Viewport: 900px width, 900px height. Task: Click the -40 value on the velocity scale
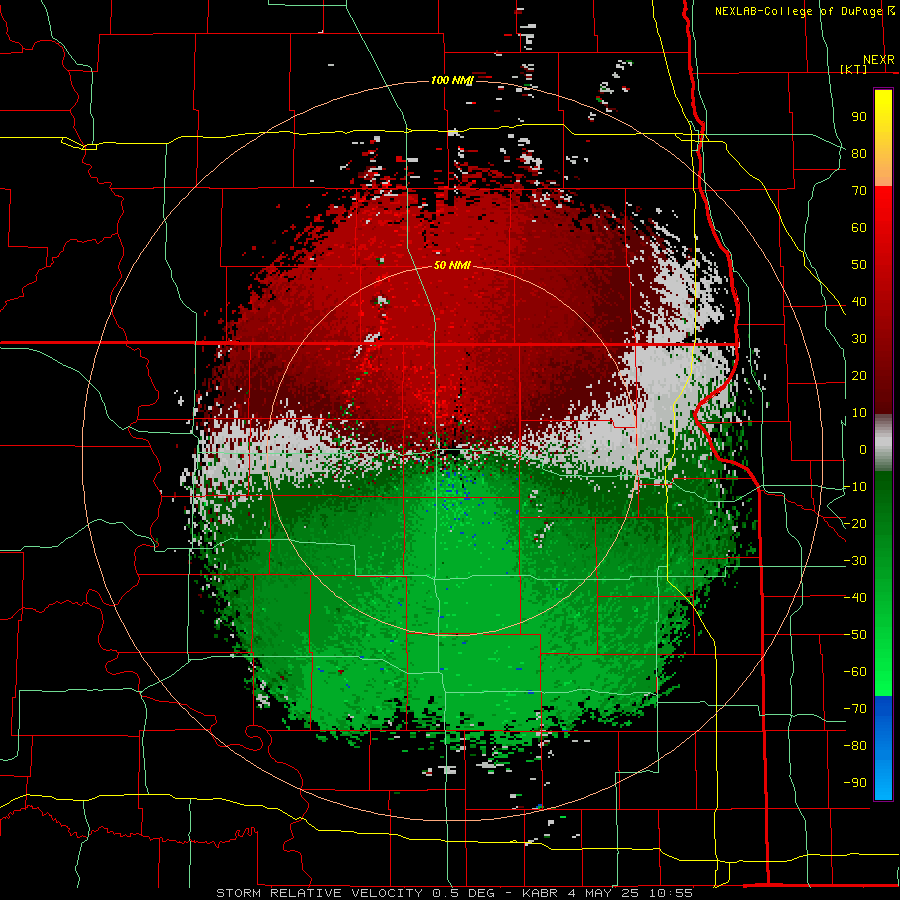855,598
